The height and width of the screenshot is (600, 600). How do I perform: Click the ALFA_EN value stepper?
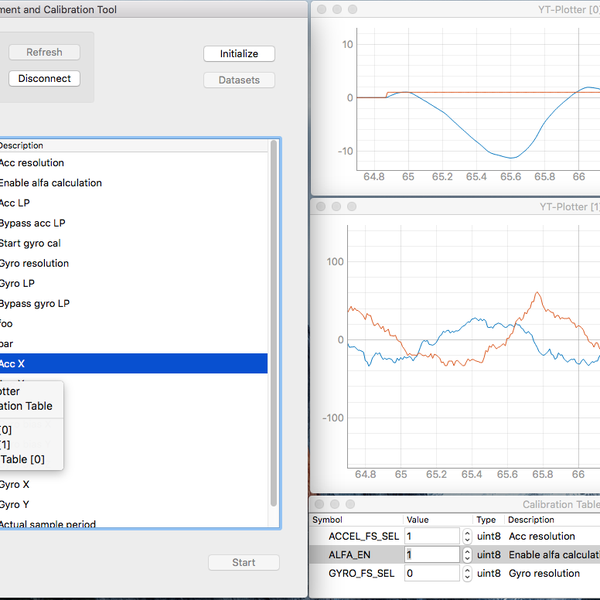[467, 554]
